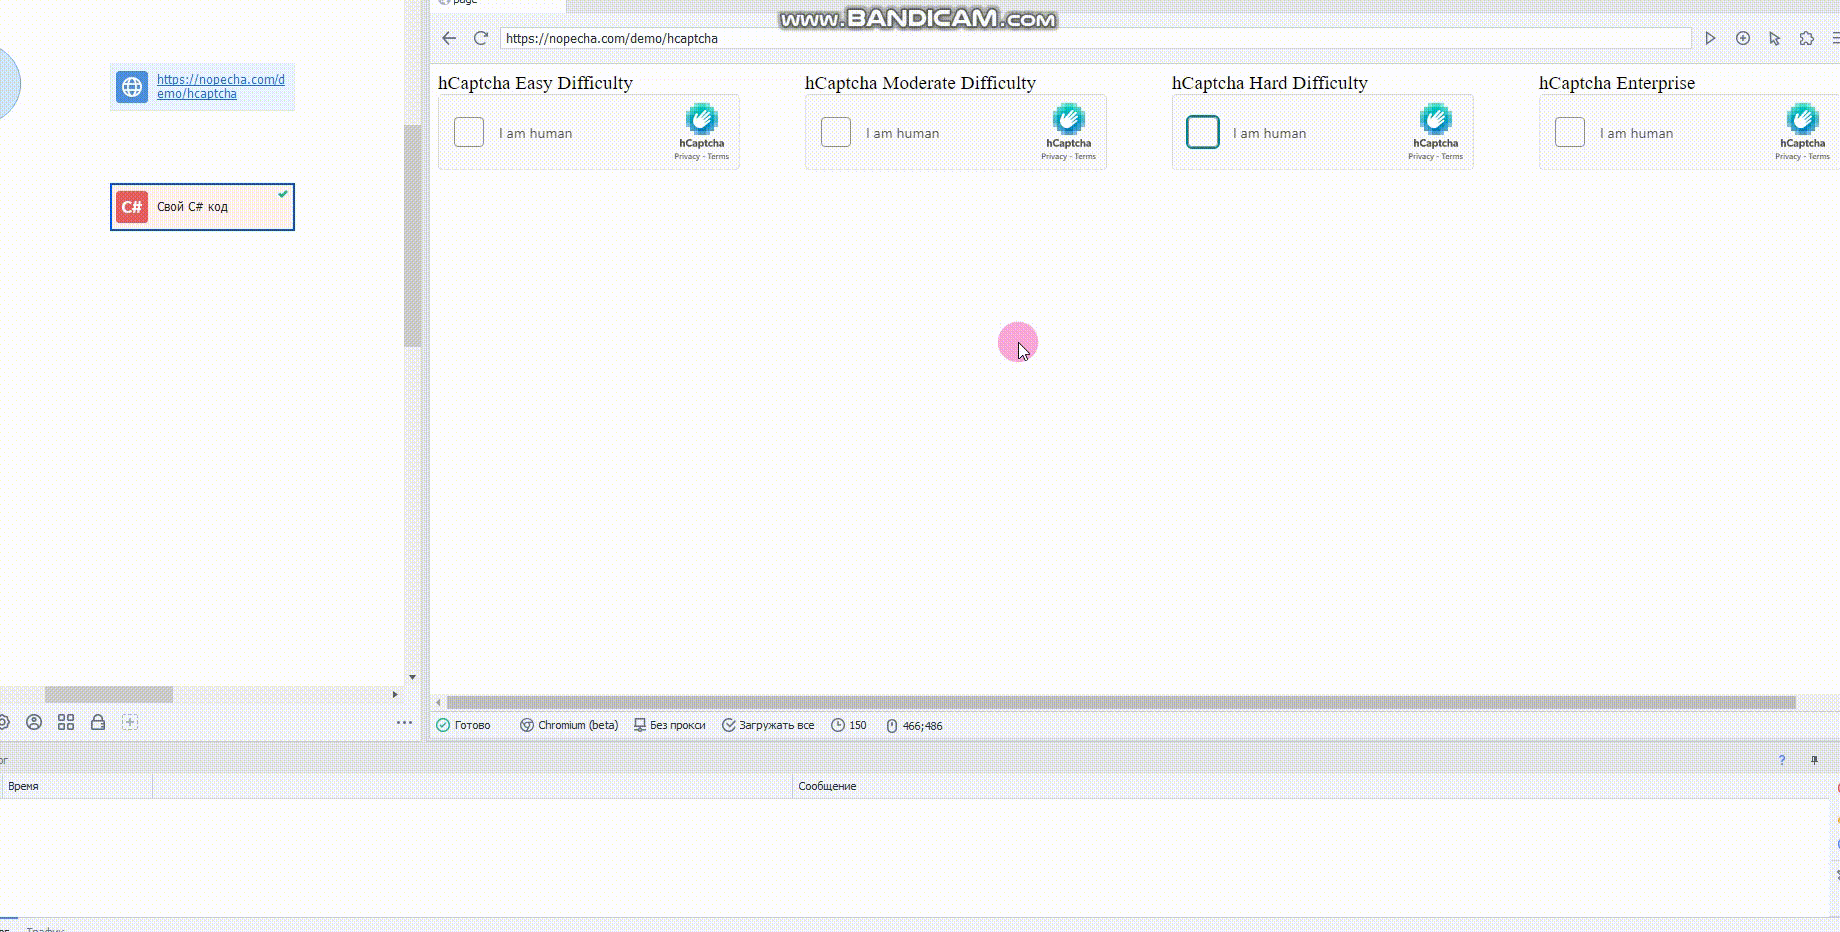1840x932 pixels.
Task: Click the 'hCaptcha Enterprise' heading
Action: tap(1617, 83)
